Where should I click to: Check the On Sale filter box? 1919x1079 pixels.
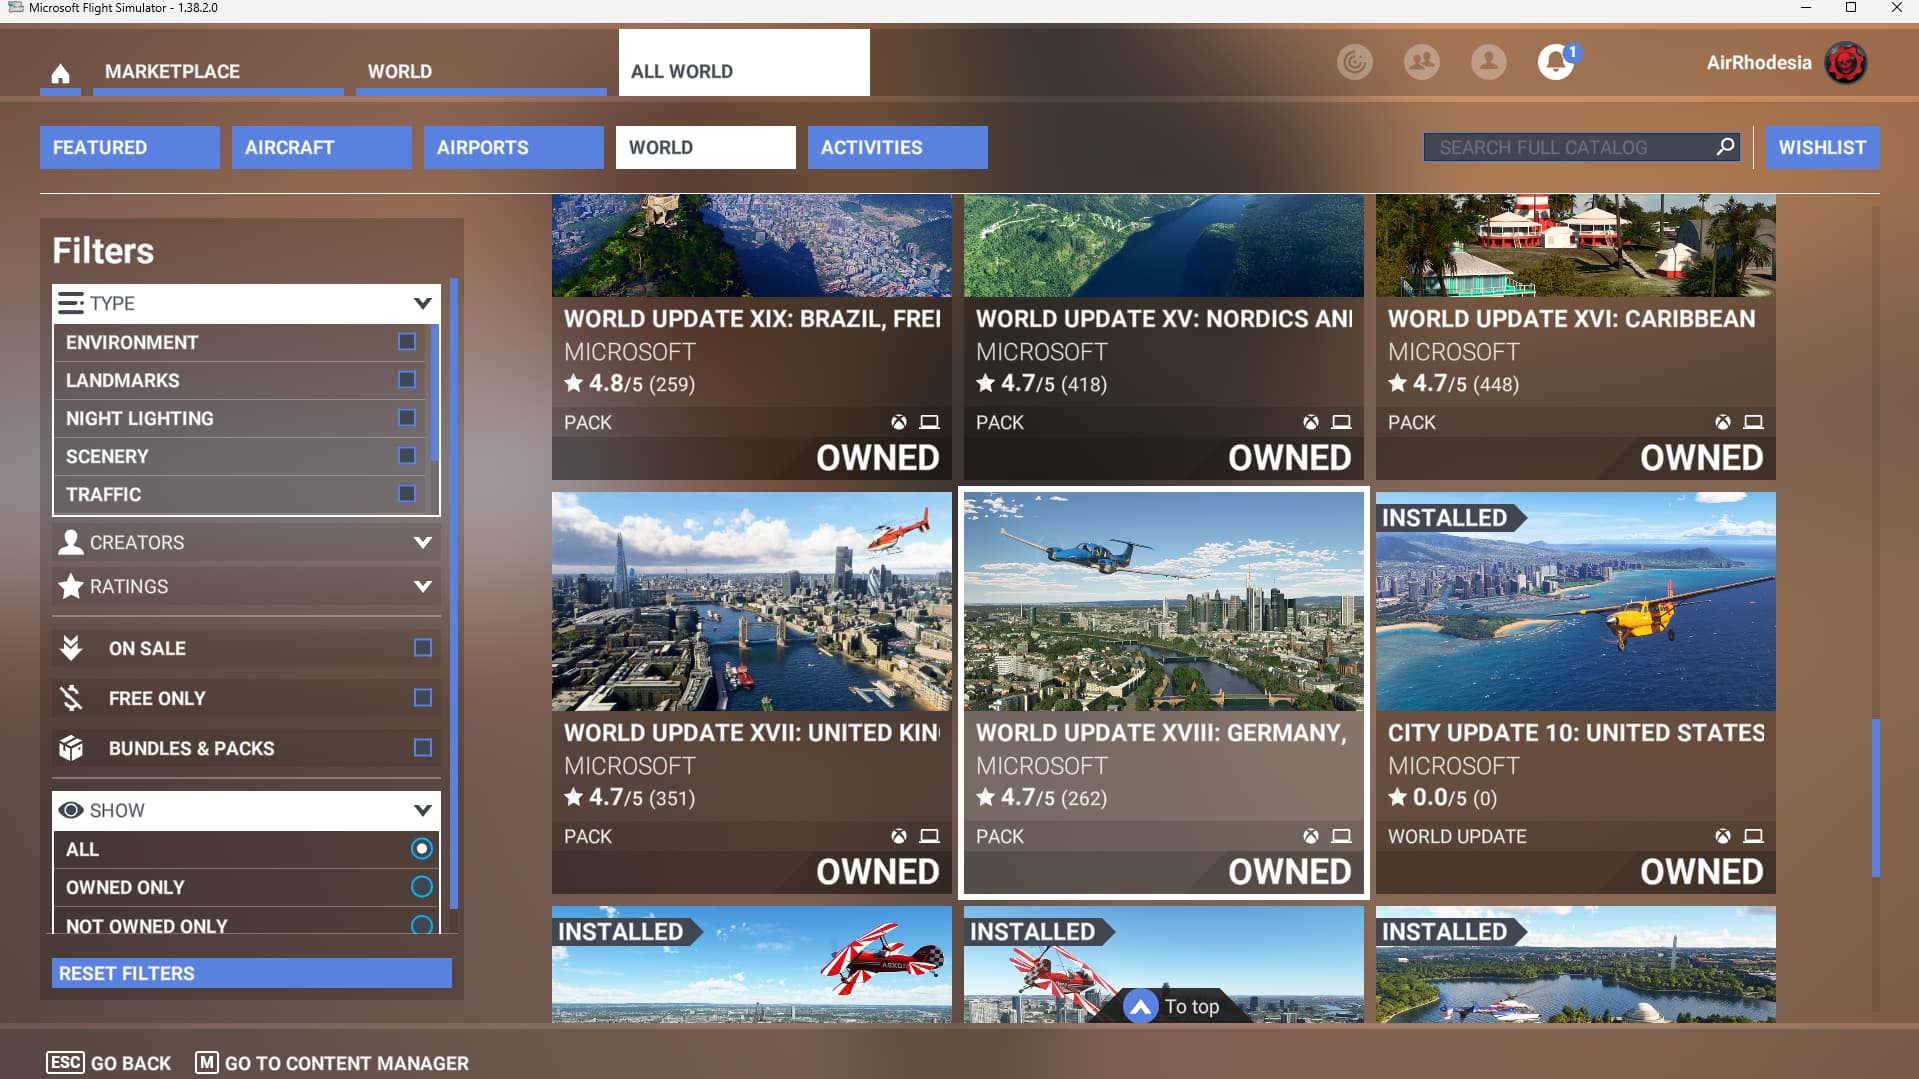pyautogui.click(x=422, y=648)
